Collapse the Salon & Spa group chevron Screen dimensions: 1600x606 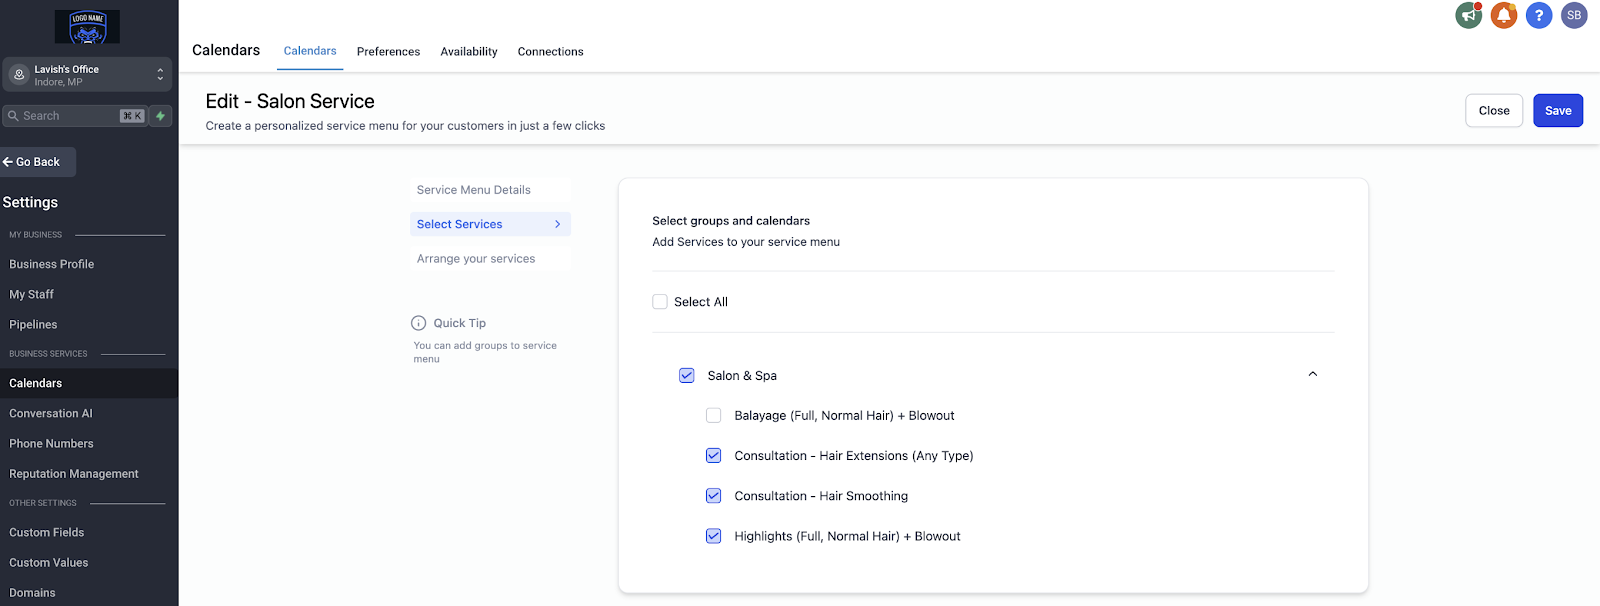click(1313, 374)
